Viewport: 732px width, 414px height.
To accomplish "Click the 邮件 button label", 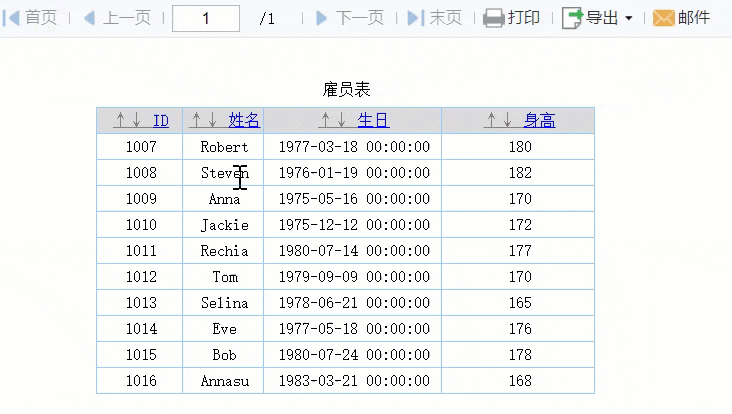I will coord(695,18).
